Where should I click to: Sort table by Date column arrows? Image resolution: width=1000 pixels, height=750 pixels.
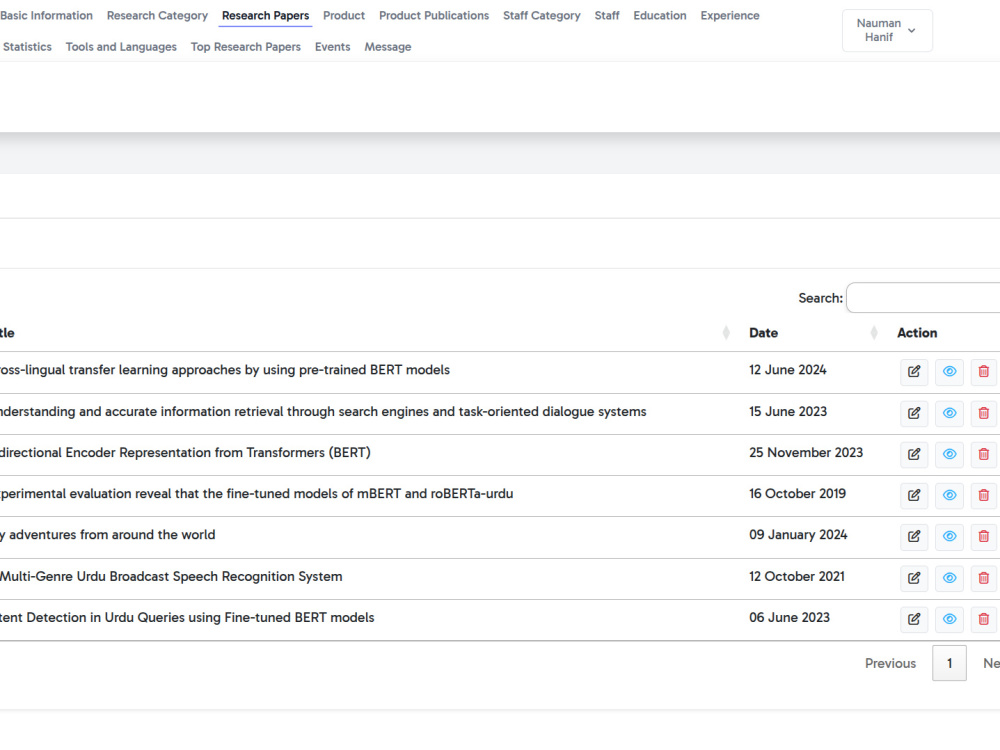(874, 332)
